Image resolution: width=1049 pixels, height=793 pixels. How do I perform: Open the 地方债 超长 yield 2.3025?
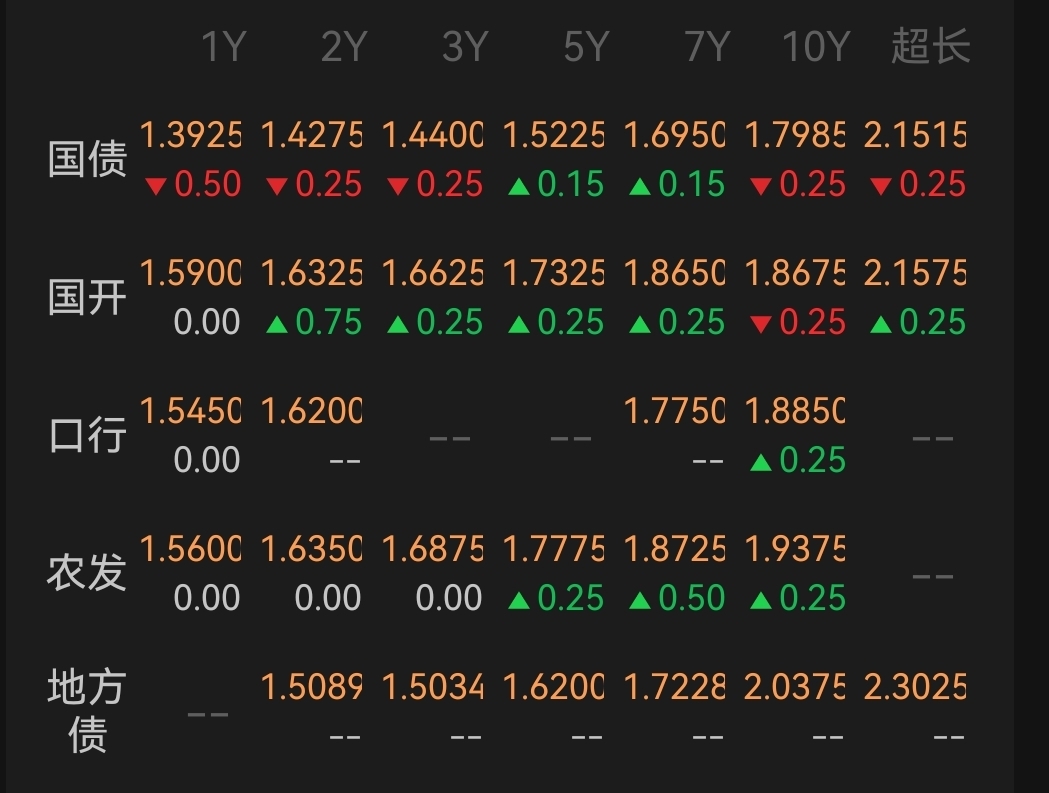click(x=915, y=687)
